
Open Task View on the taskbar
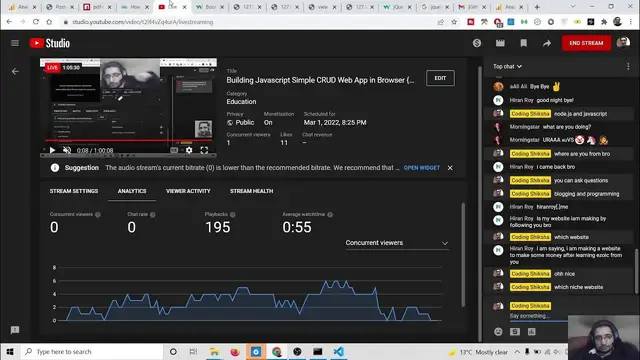pyautogui.click(x=193, y=351)
